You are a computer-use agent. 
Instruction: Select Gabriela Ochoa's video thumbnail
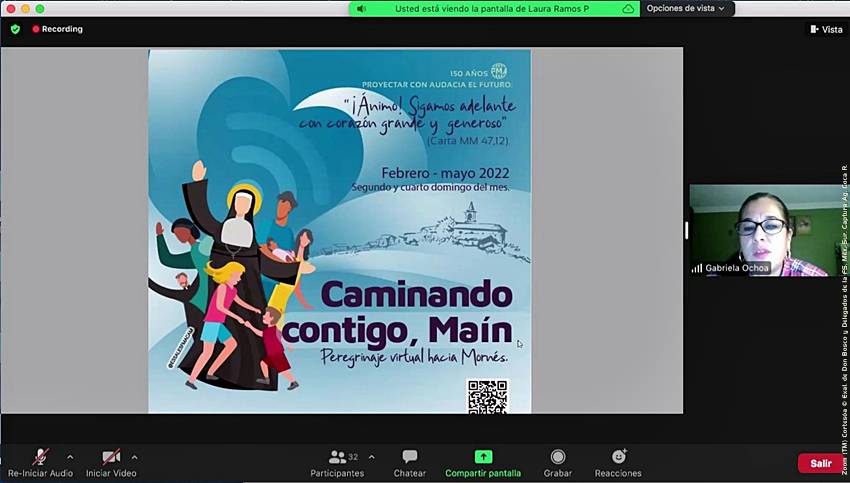tap(764, 230)
